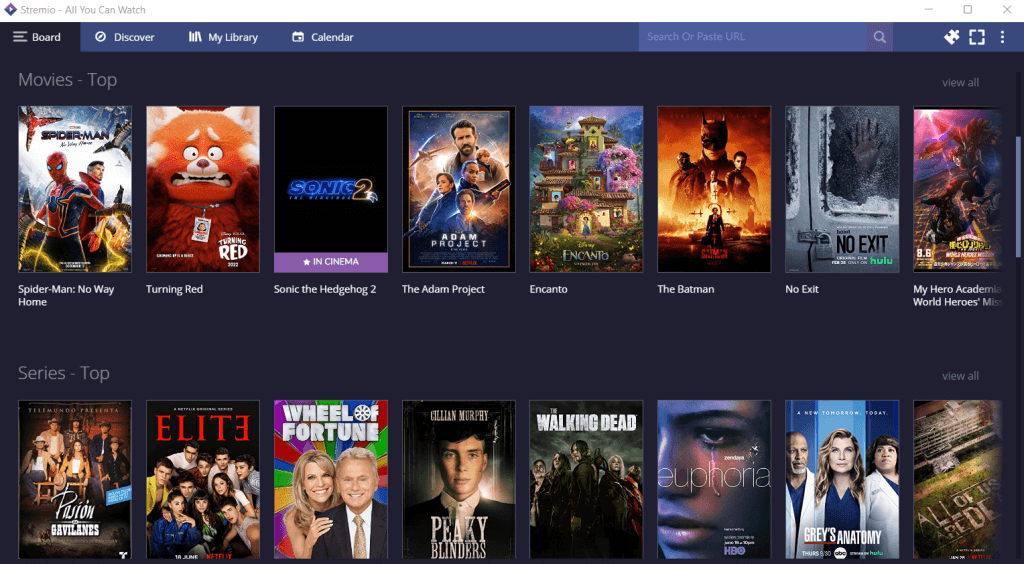Click the 'Encanto' title text

549,289
